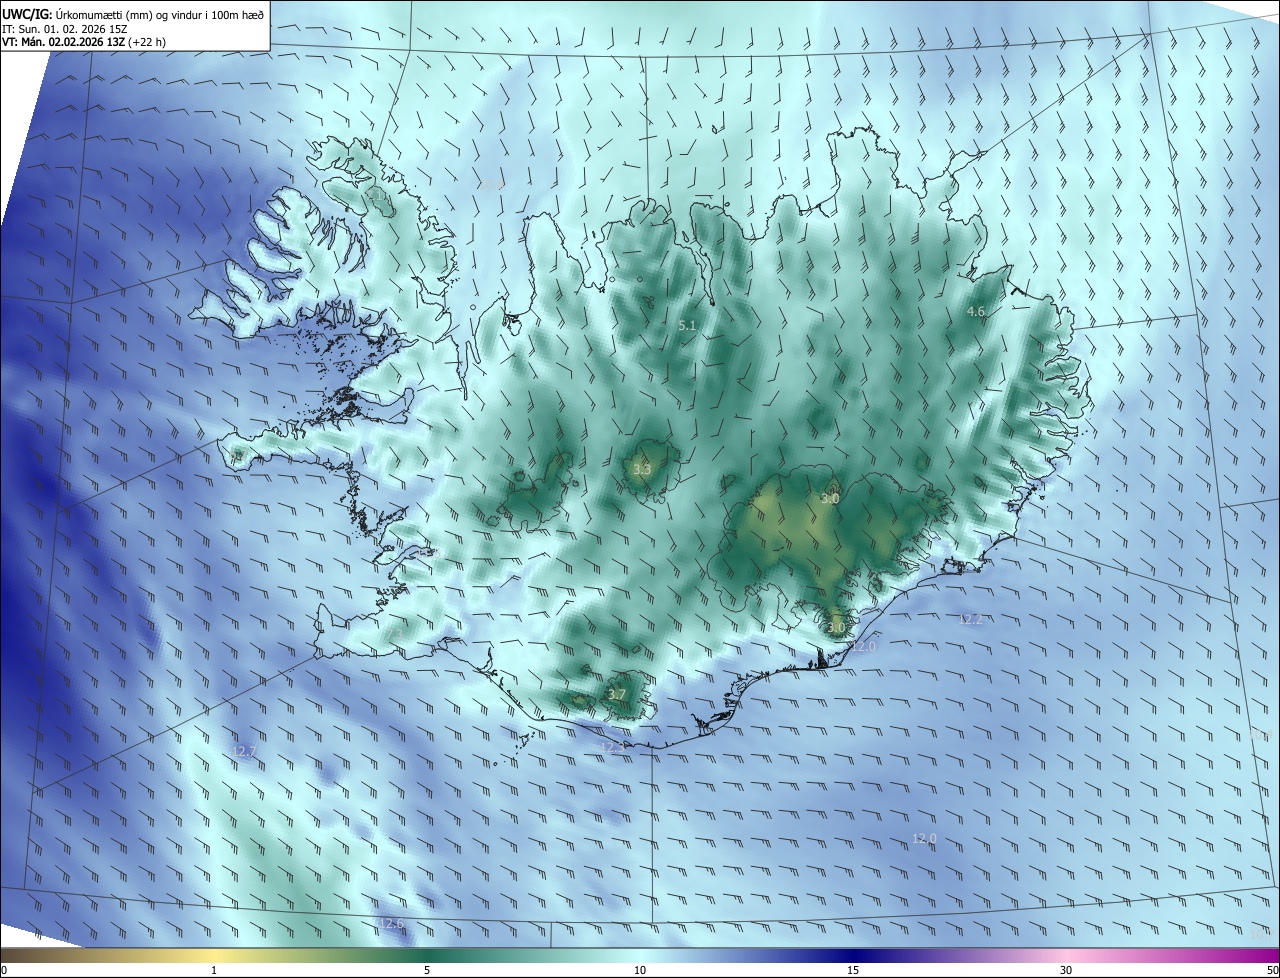
Task: Click the 12.2 value label off the southeast coast
Action: pyautogui.click(x=970, y=620)
